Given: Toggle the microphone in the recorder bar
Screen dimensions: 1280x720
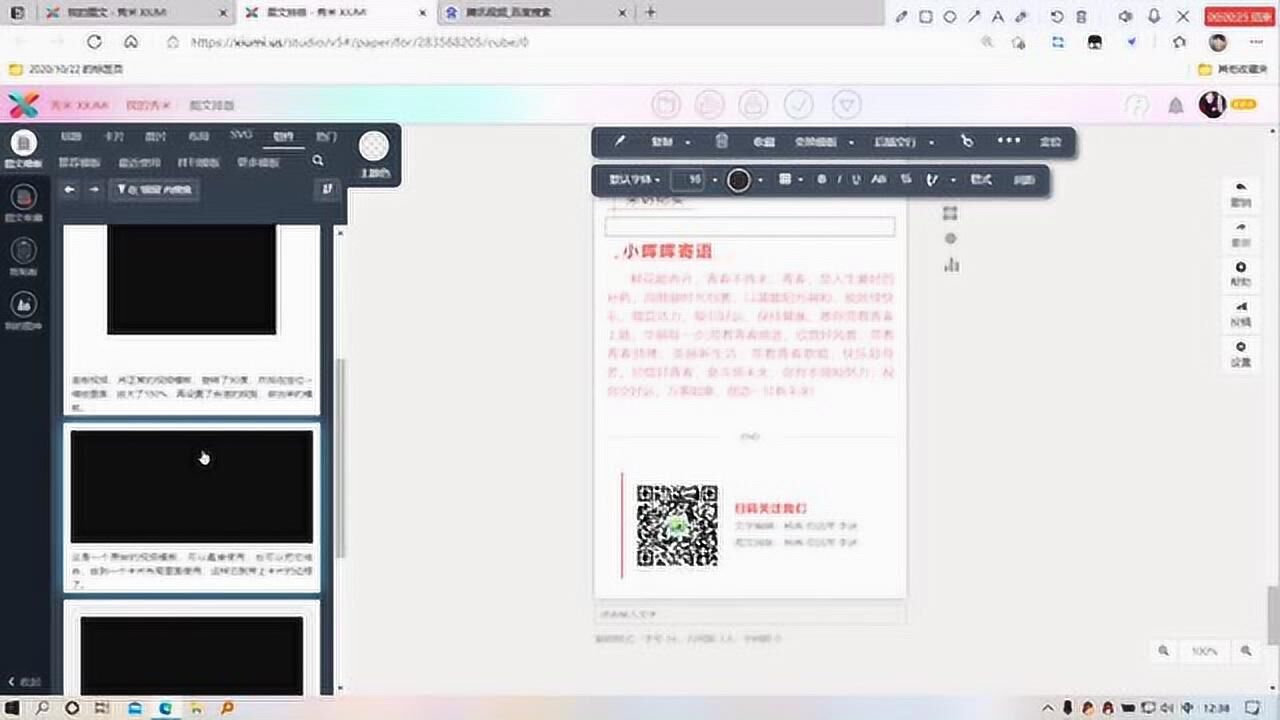Looking at the screenshot, I should (1154, 16).
